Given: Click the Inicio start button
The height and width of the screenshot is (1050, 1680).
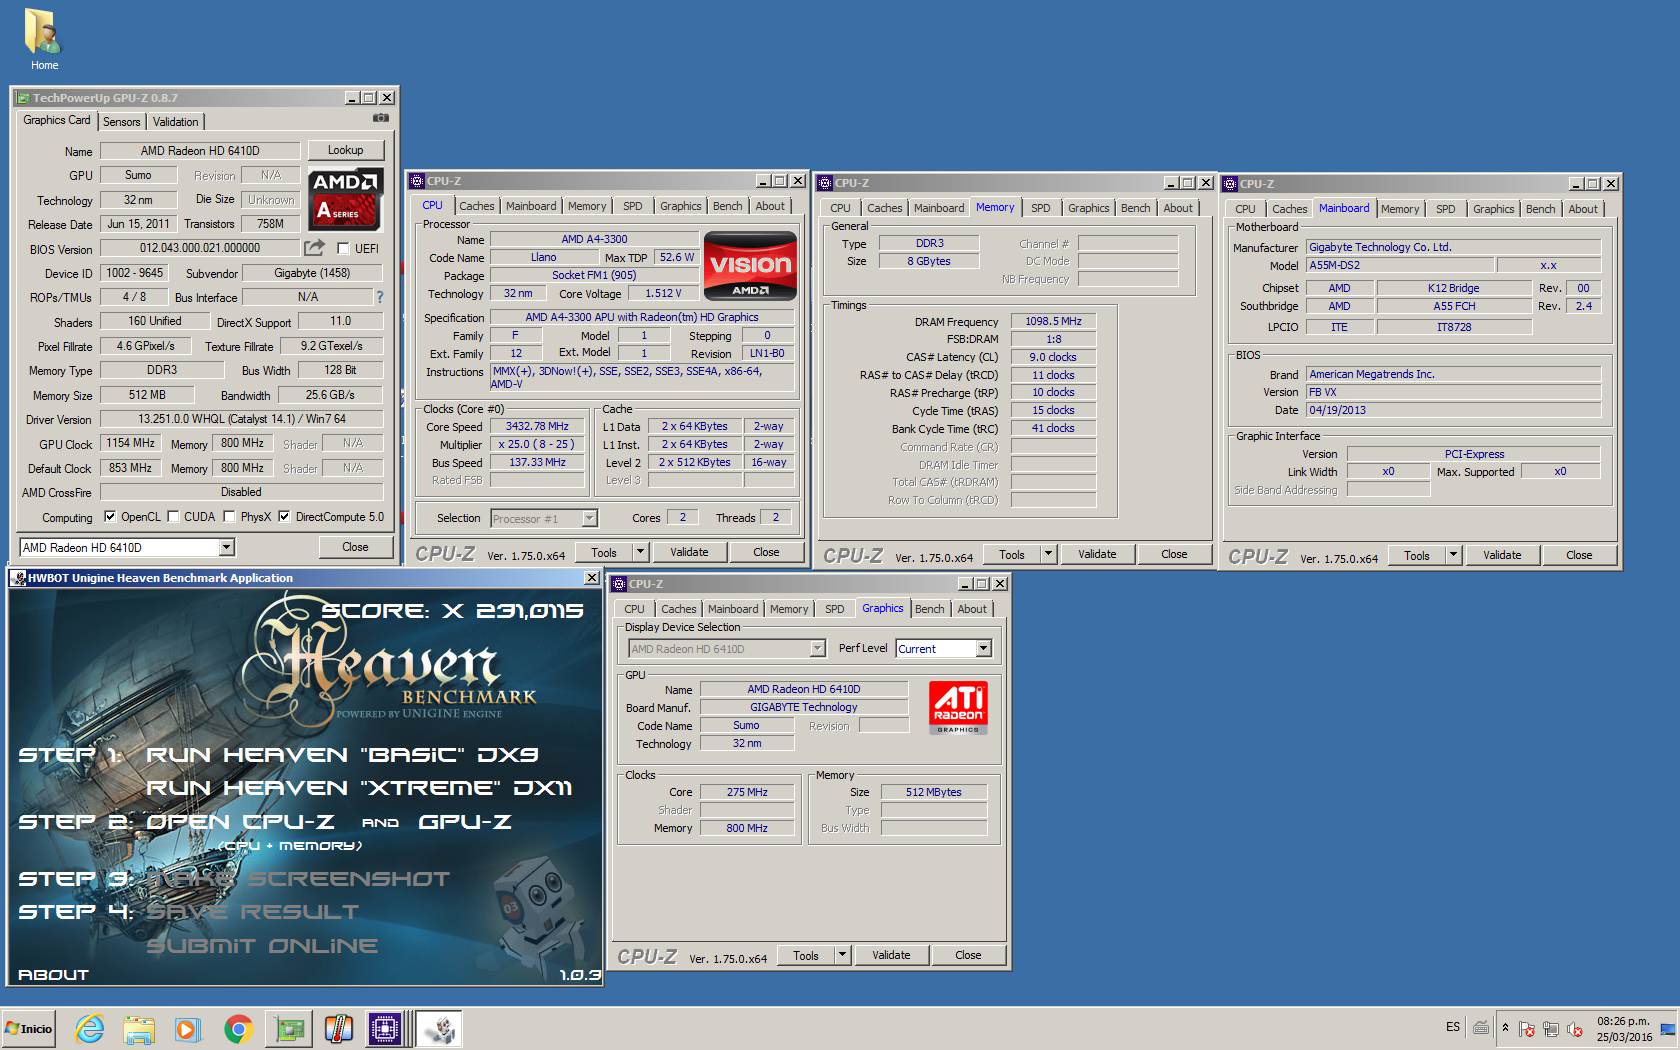Looking at the screenshot, I should click(x=28, y=1029).
